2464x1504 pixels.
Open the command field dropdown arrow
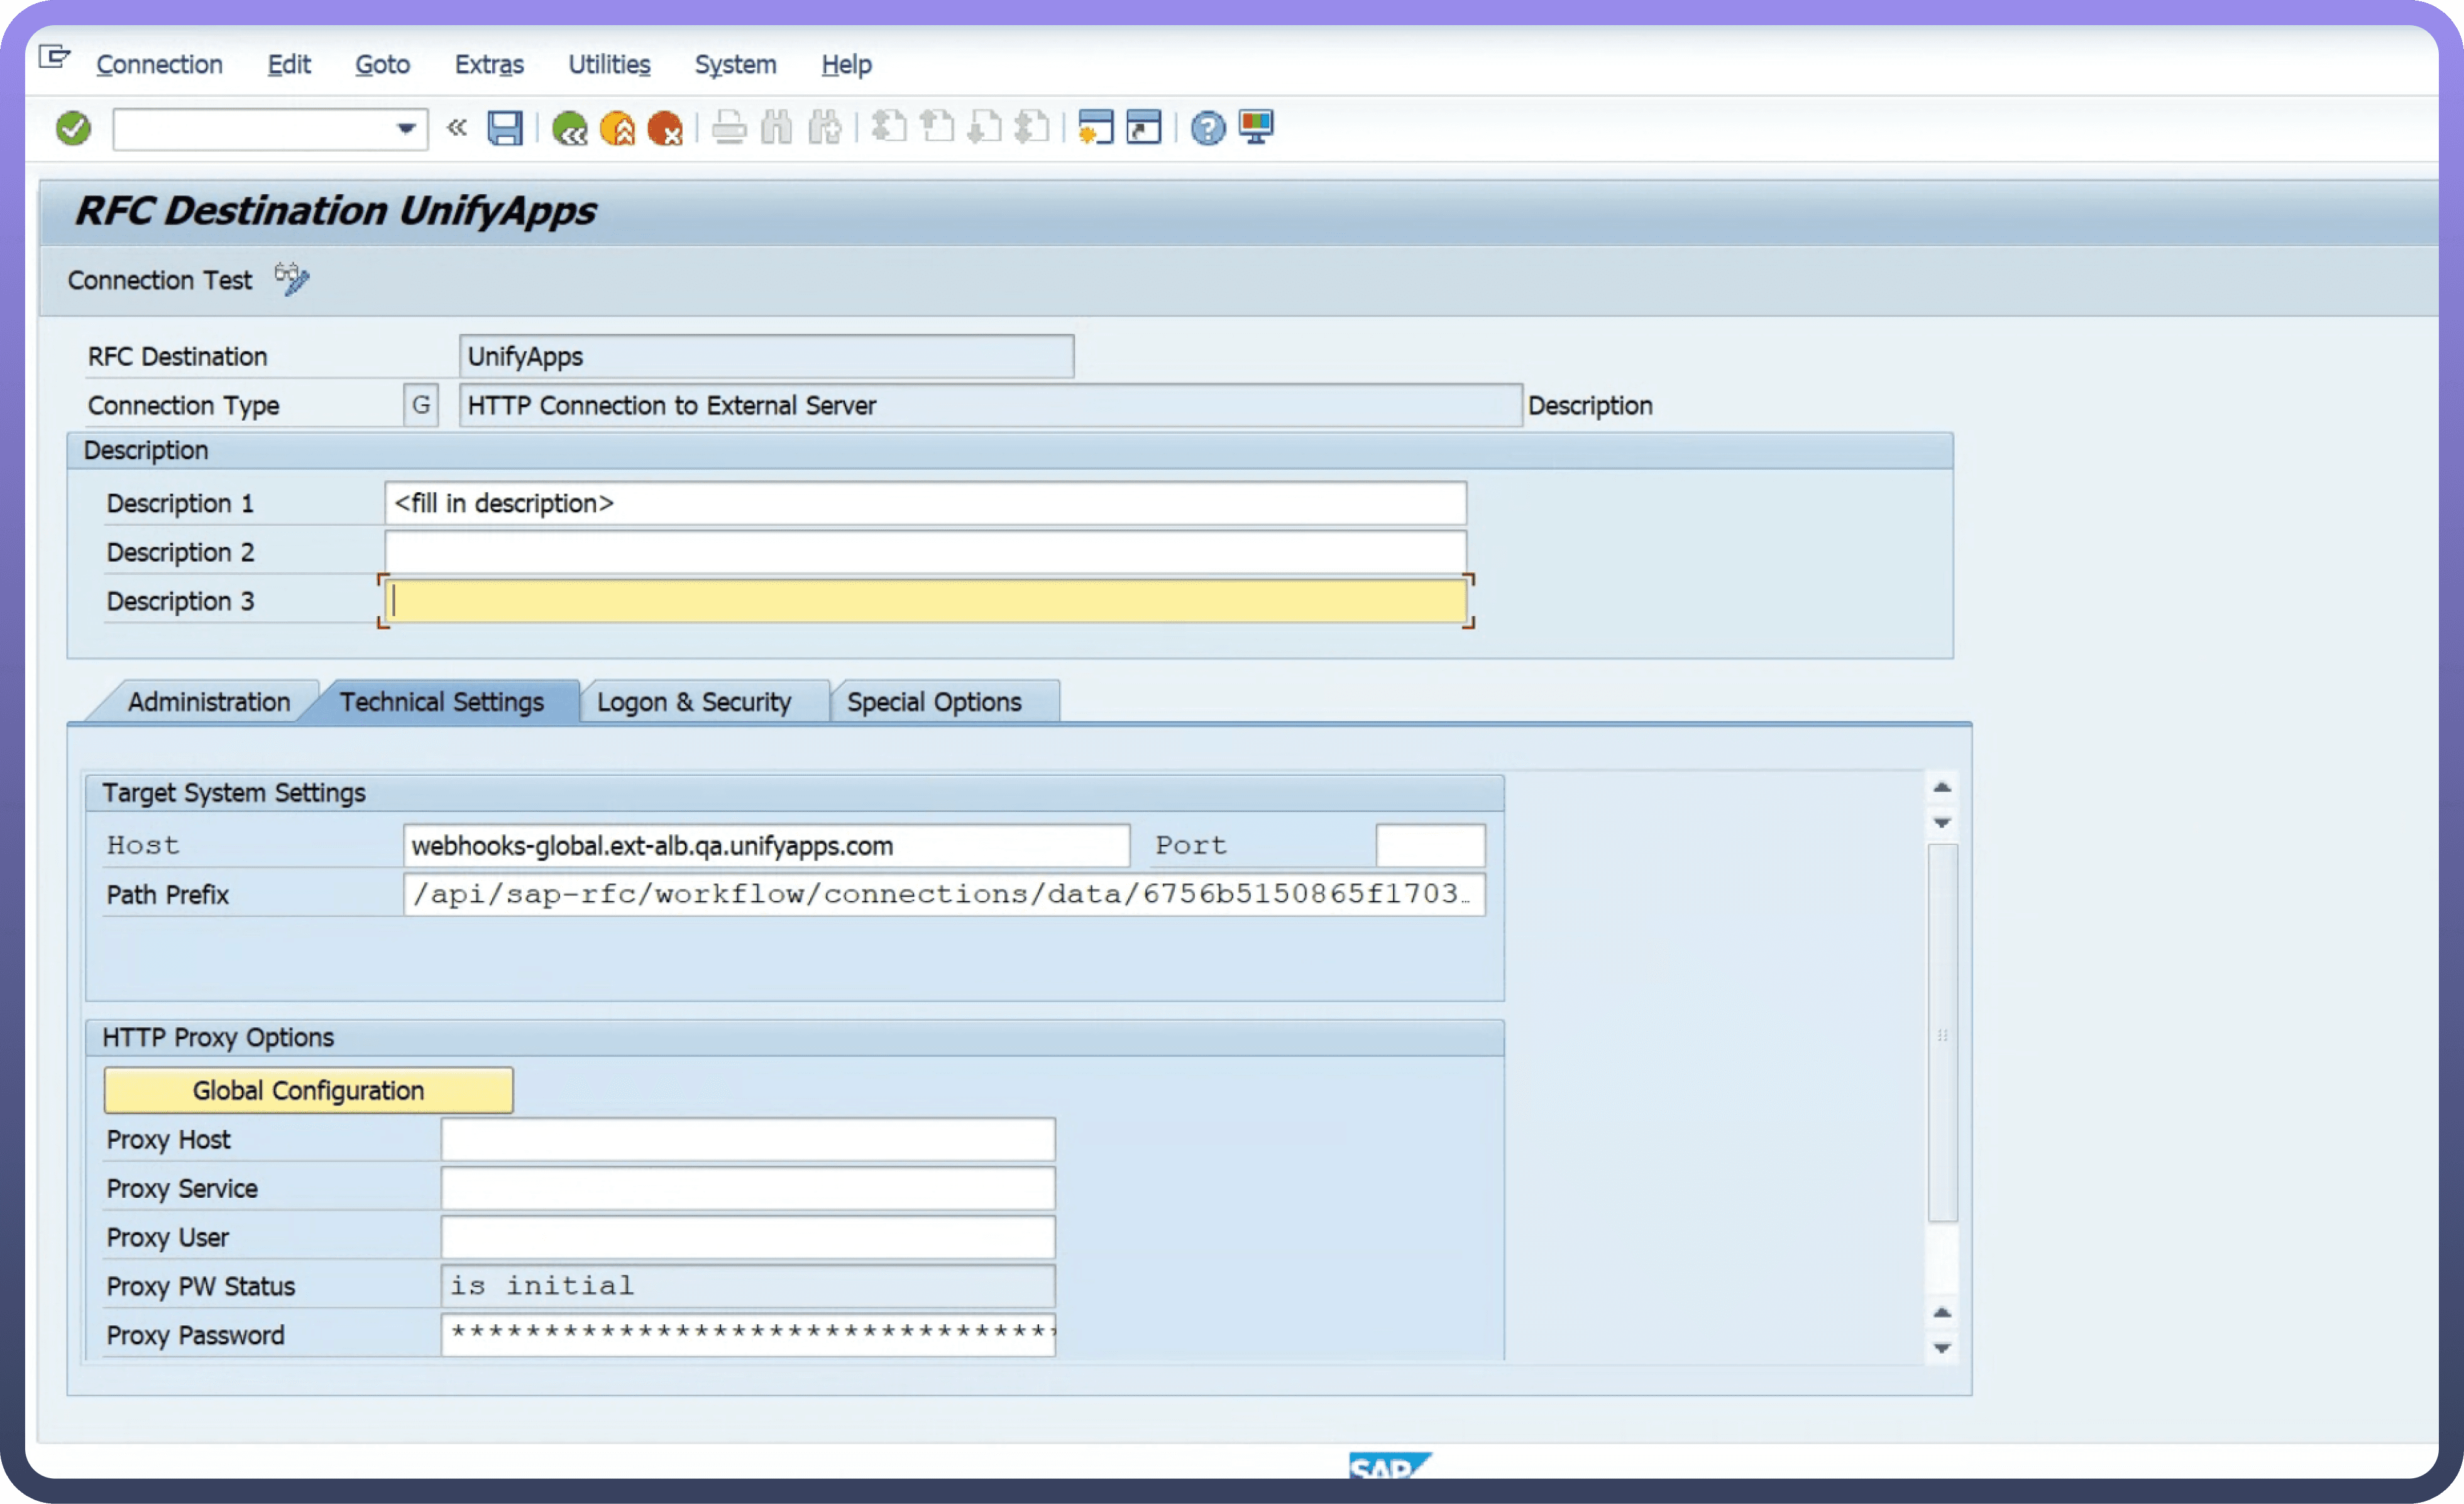[x=406, y=128]
